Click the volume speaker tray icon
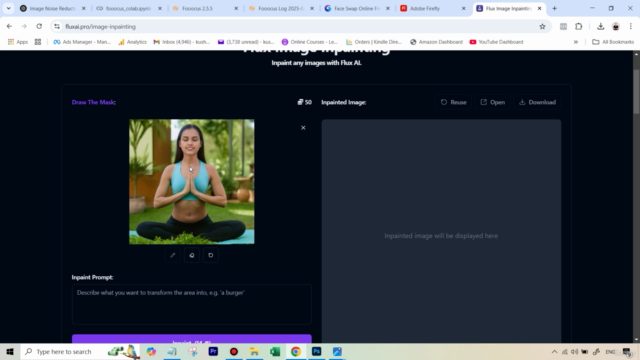Screen dimensions: 640x360 pyautogui.click(x=574, y=351)
